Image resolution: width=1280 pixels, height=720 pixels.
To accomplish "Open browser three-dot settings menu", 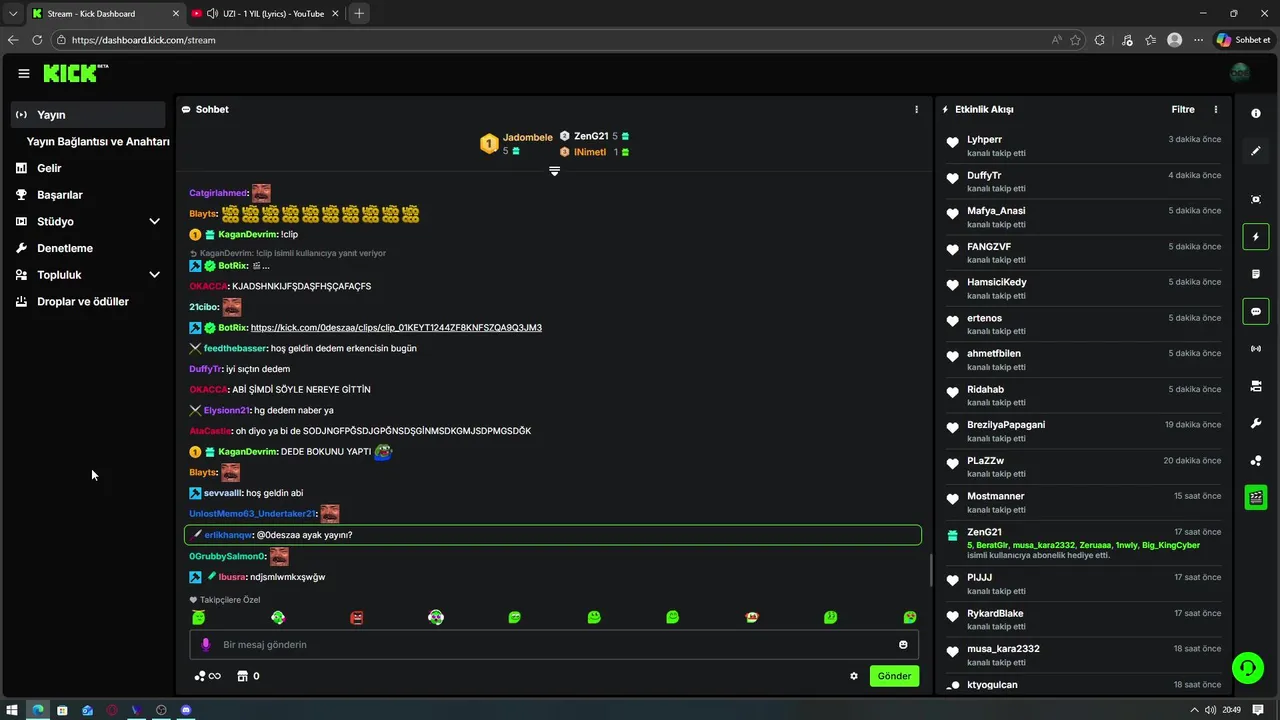I will pyautogui.click(x=1198, y=40).
